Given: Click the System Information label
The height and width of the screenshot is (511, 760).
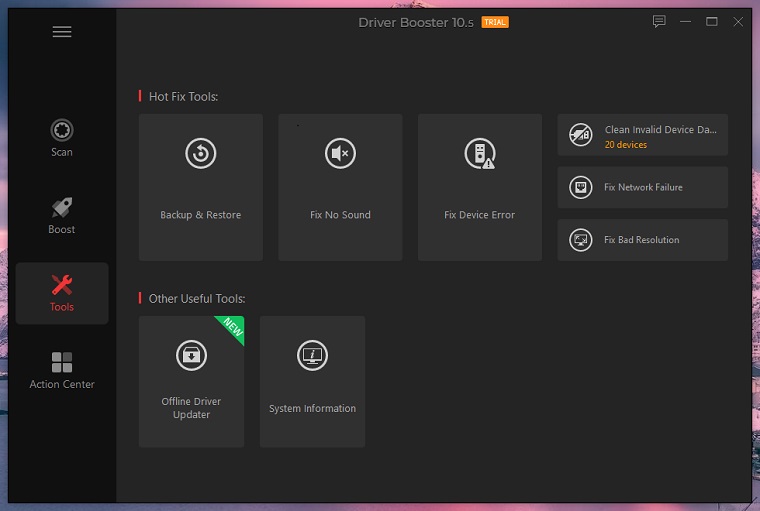Looking at the screenshot, I should (313, 408).
